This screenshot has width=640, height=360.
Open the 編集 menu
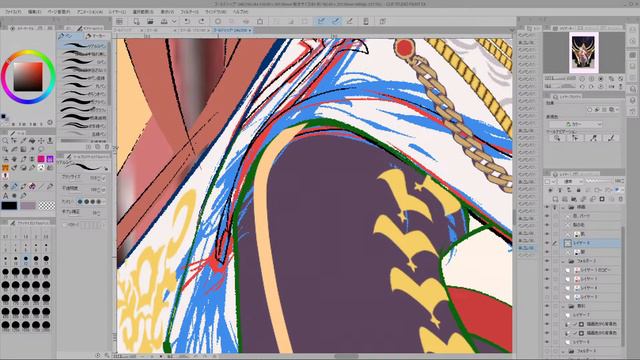click(x=34, y=12)
